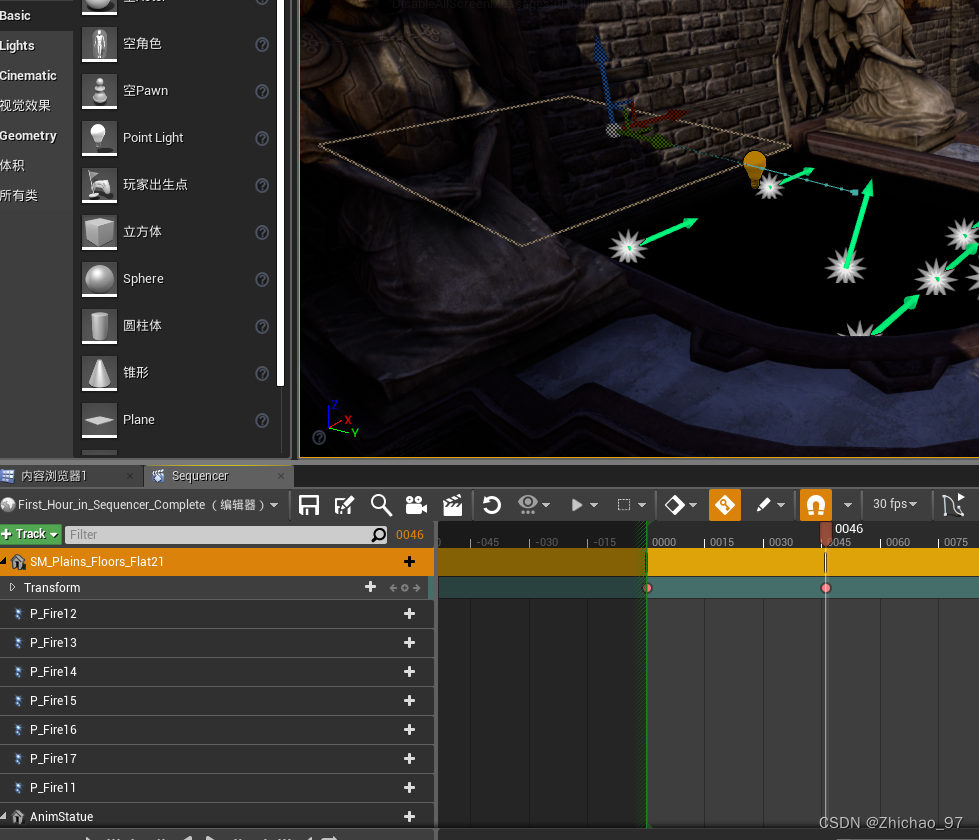This screenshot has width=979, height=840.
Task: Collapse the AnimStatue track arrow
Action: coord(4,816)
